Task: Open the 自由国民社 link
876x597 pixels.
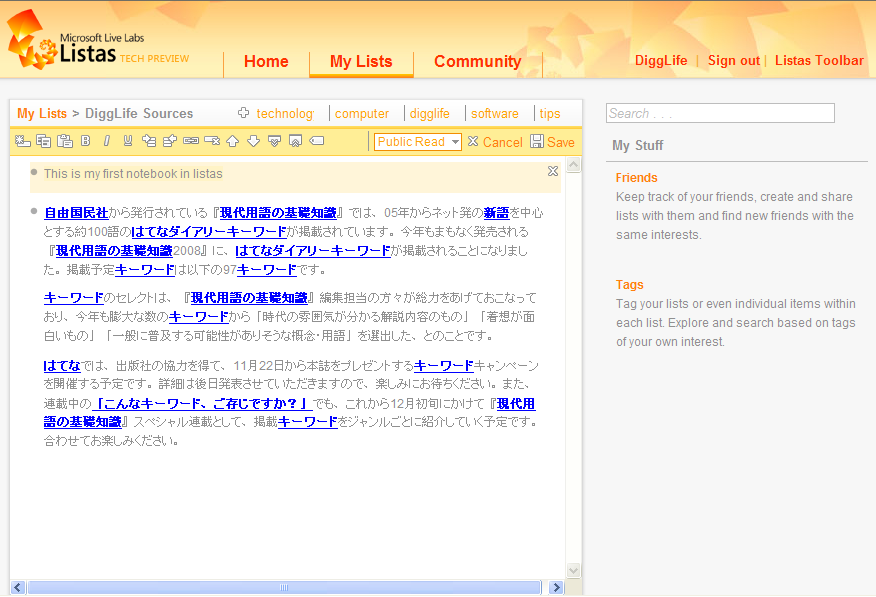Action: (x=76, y=213)
